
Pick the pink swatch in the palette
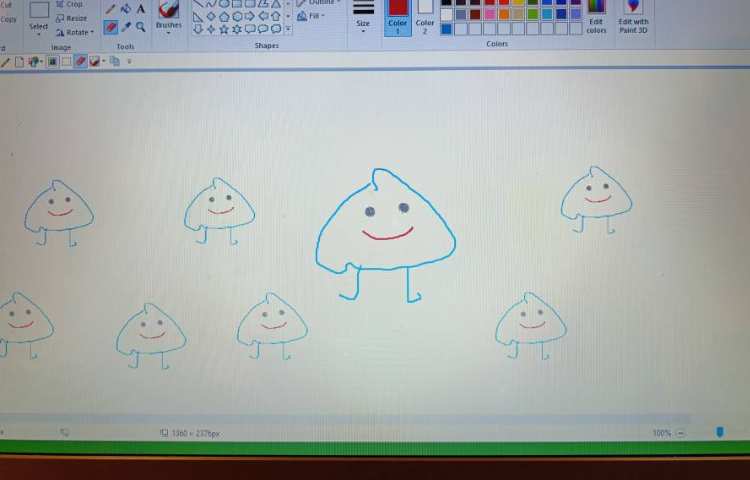pyautogui.click(x=490, y=14)
